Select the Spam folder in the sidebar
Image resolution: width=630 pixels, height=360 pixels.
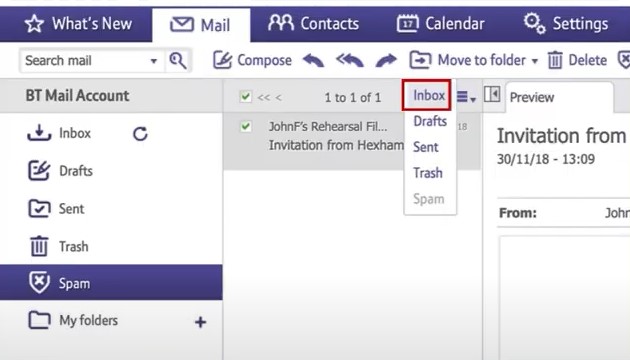(x=111, y=282)
